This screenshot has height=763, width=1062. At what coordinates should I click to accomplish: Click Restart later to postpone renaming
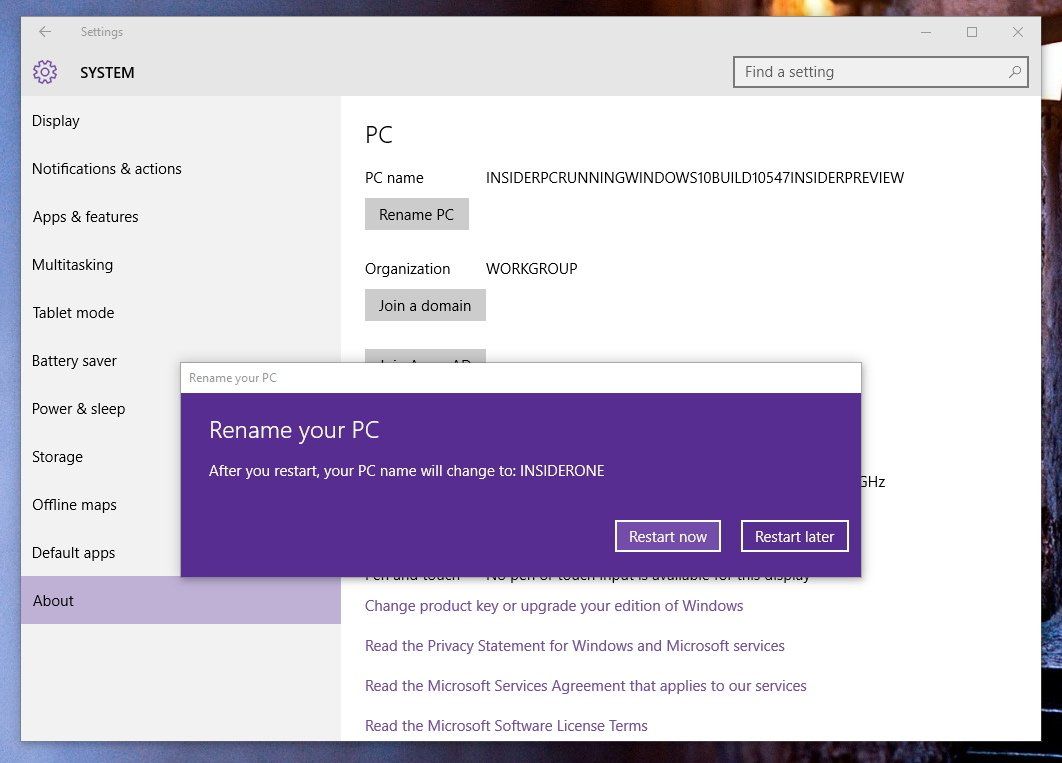(794, 536)
